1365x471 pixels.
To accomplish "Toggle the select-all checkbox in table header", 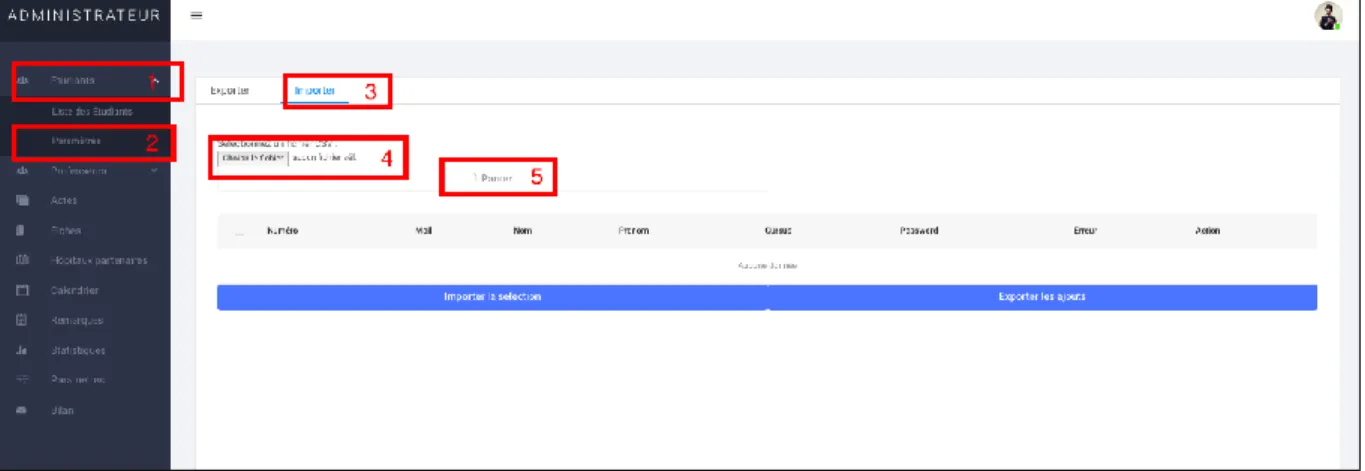I will pyautogui.click(x=239, y=232).
